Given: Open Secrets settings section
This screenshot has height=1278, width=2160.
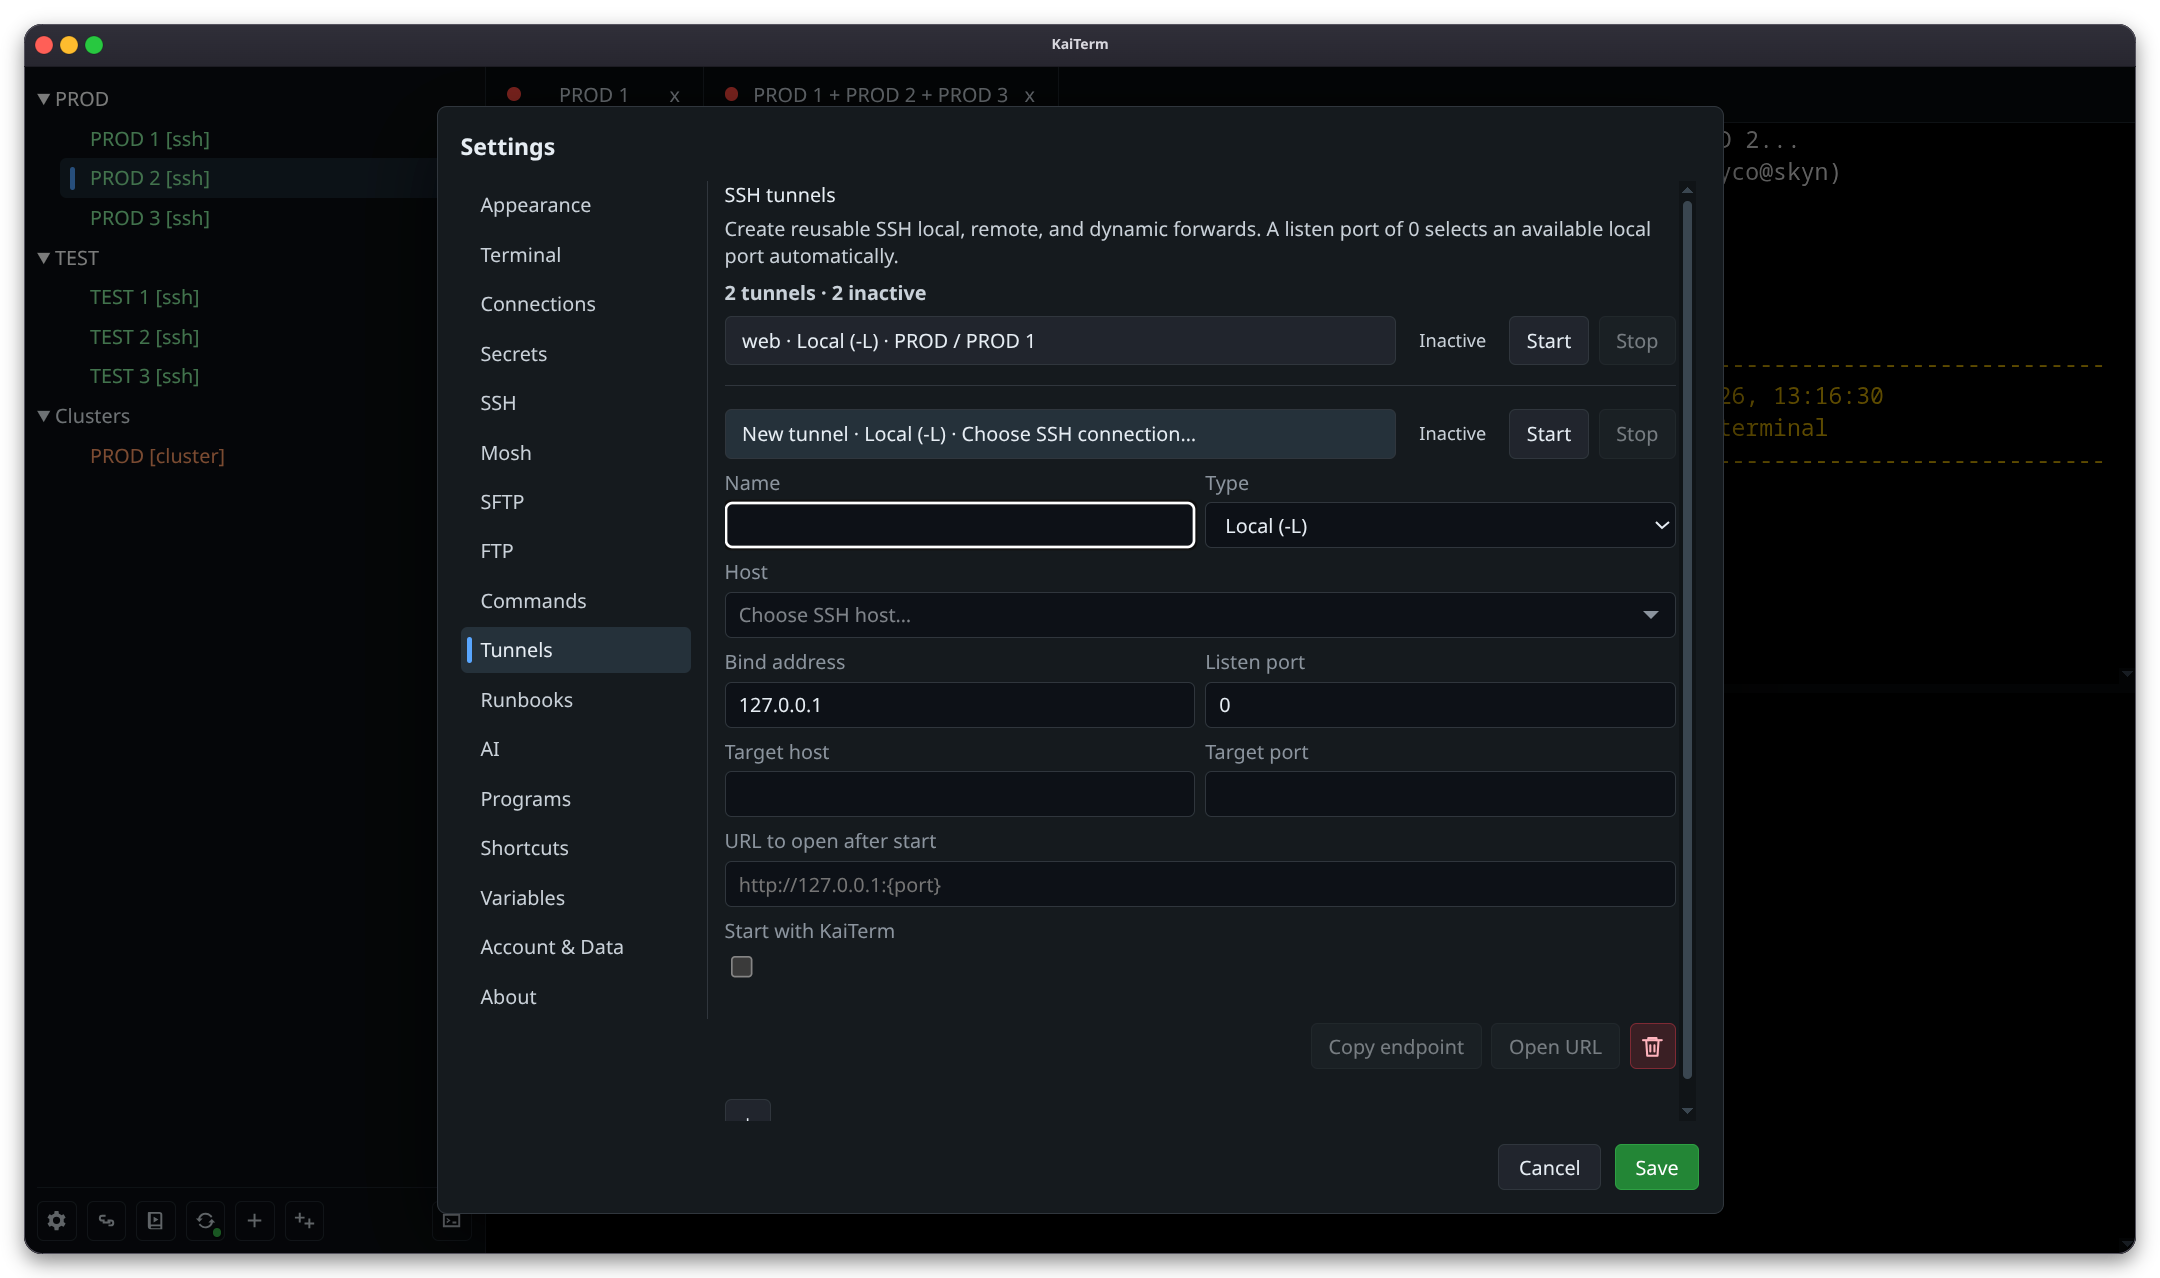Looking at the screenshot, I should point(576,354).
